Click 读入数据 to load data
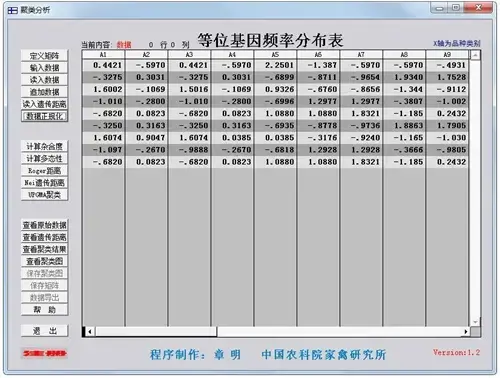 click(x=44, y=80)
